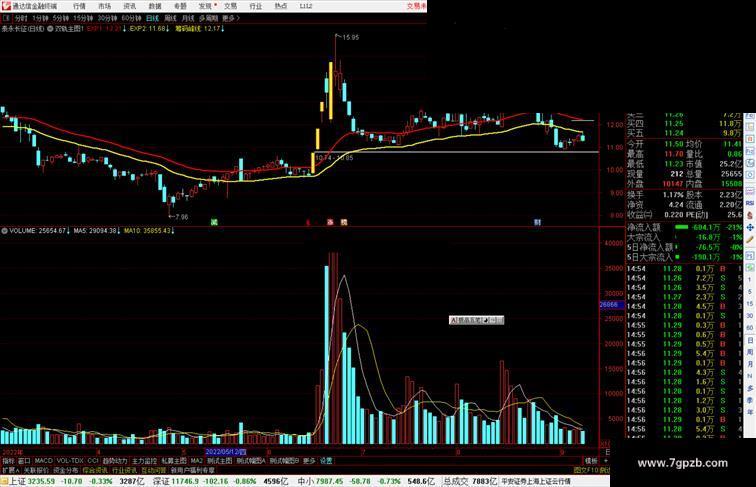The width and height of the screenshot is (756, 487).
Task: Open the 关联报价 tab
Action: tap(36, 470)
